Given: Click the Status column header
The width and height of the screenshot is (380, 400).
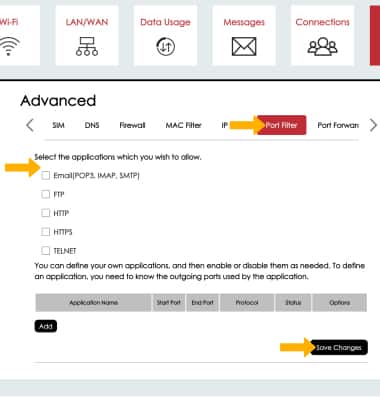Looking at the screenshot, I should tap(293, 303).
